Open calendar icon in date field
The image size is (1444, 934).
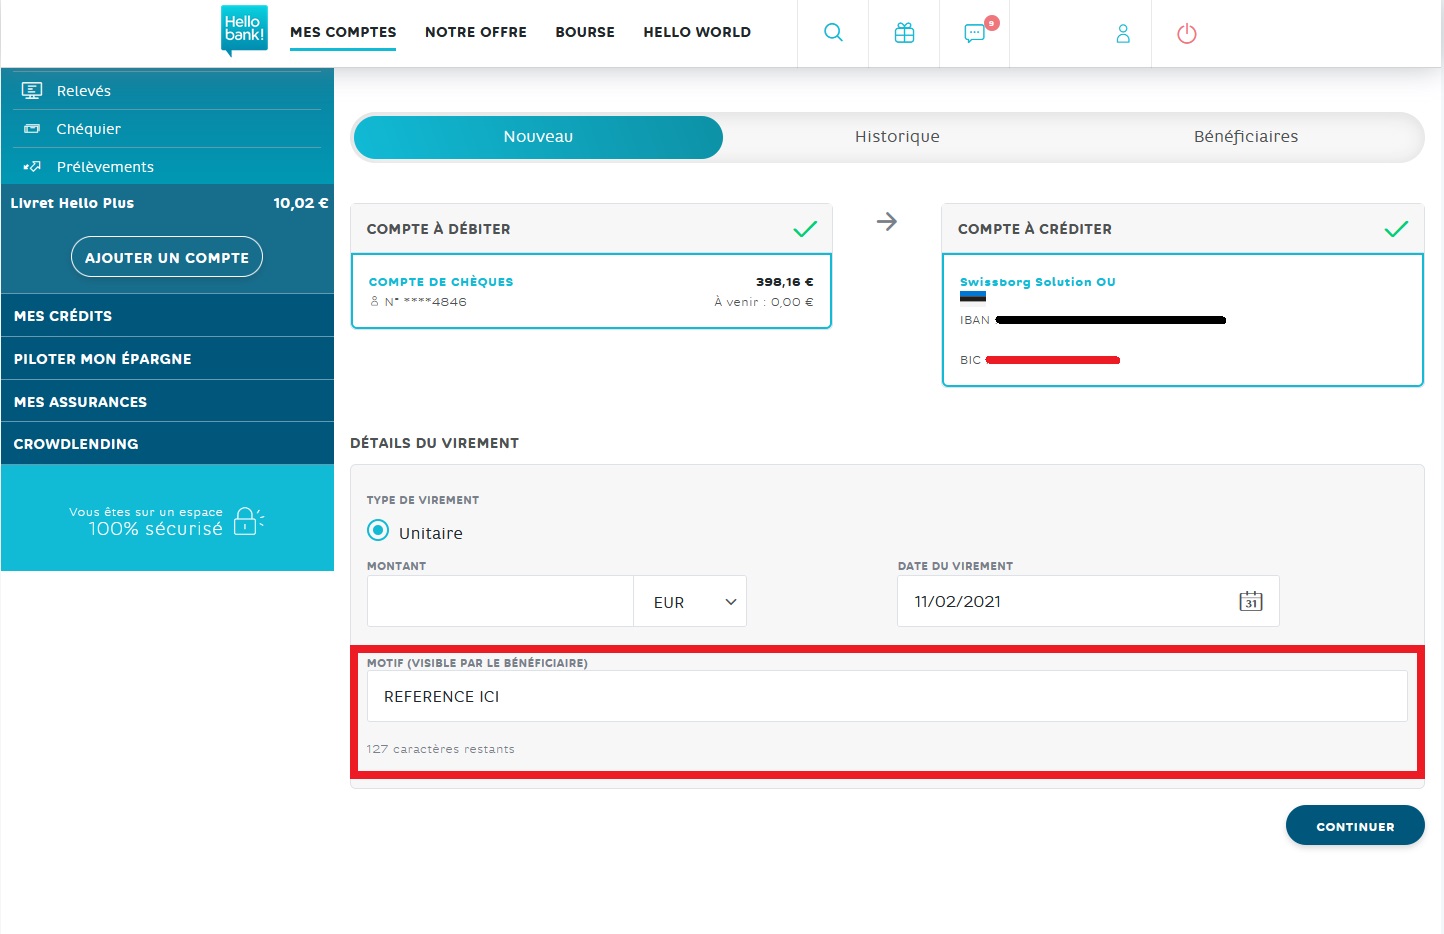pos(1250,601)
